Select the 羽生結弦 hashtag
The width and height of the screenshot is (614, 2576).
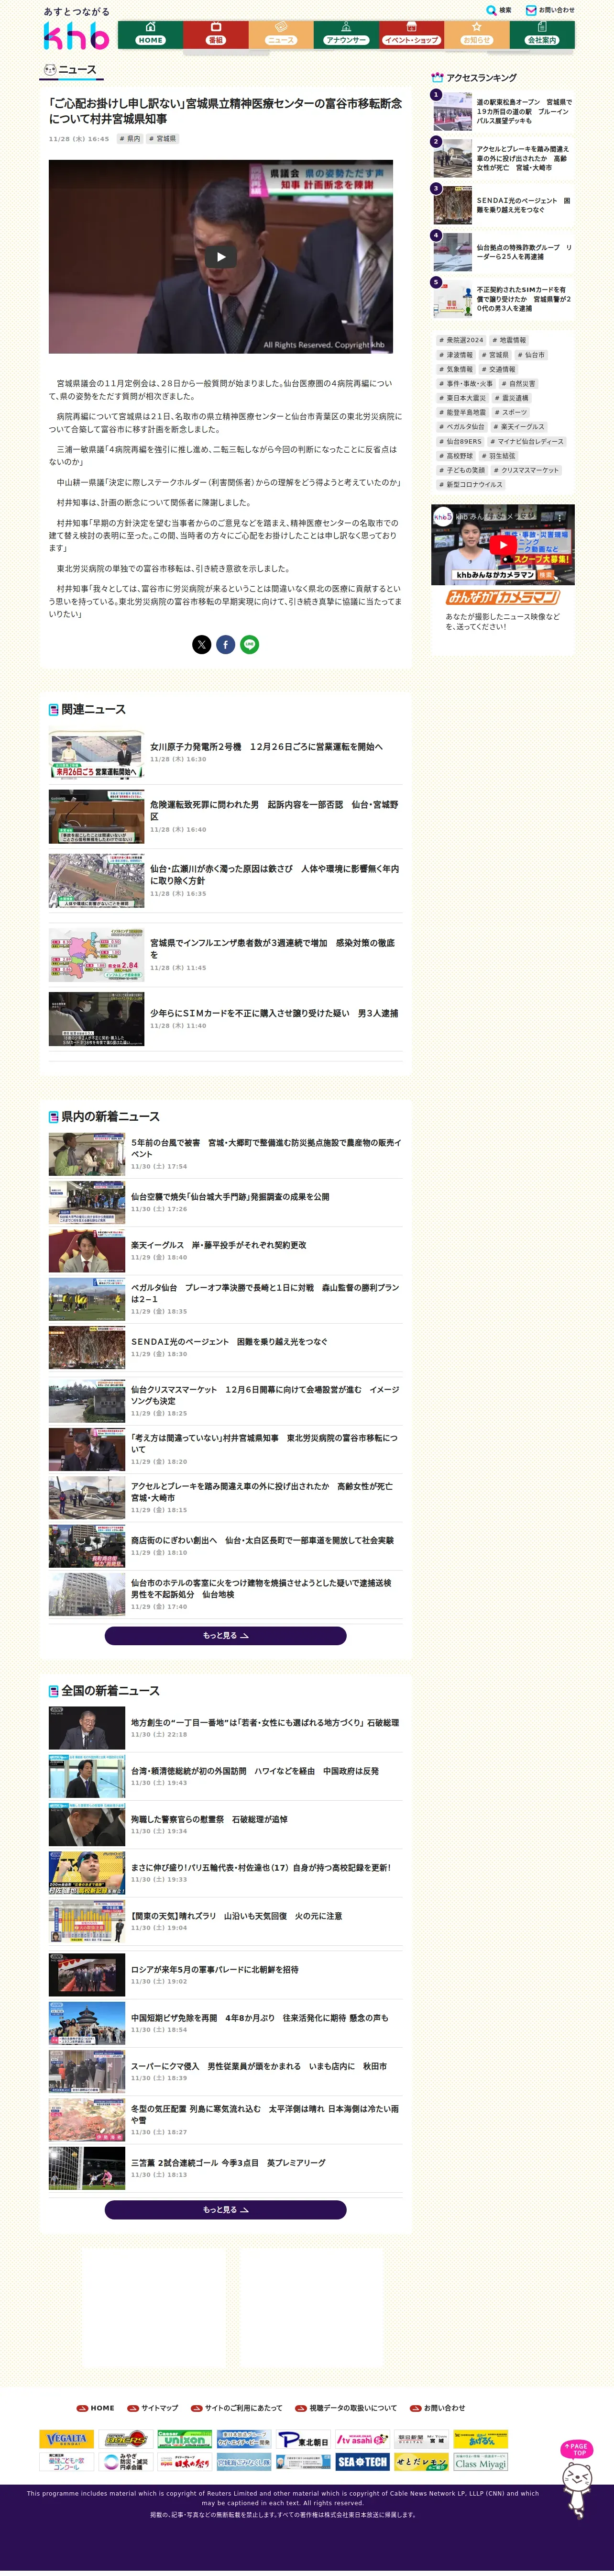coord(499,456)
